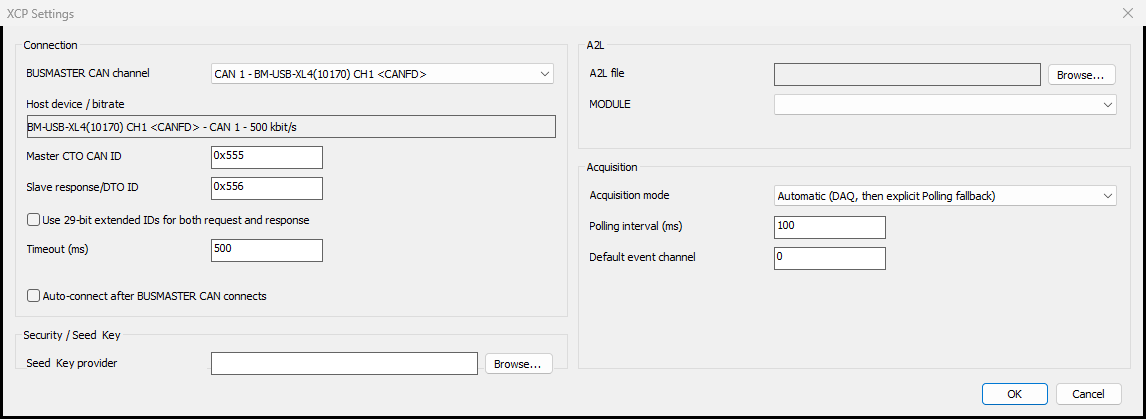
Task: Click the 'MODULE' label
Action: 610,104
